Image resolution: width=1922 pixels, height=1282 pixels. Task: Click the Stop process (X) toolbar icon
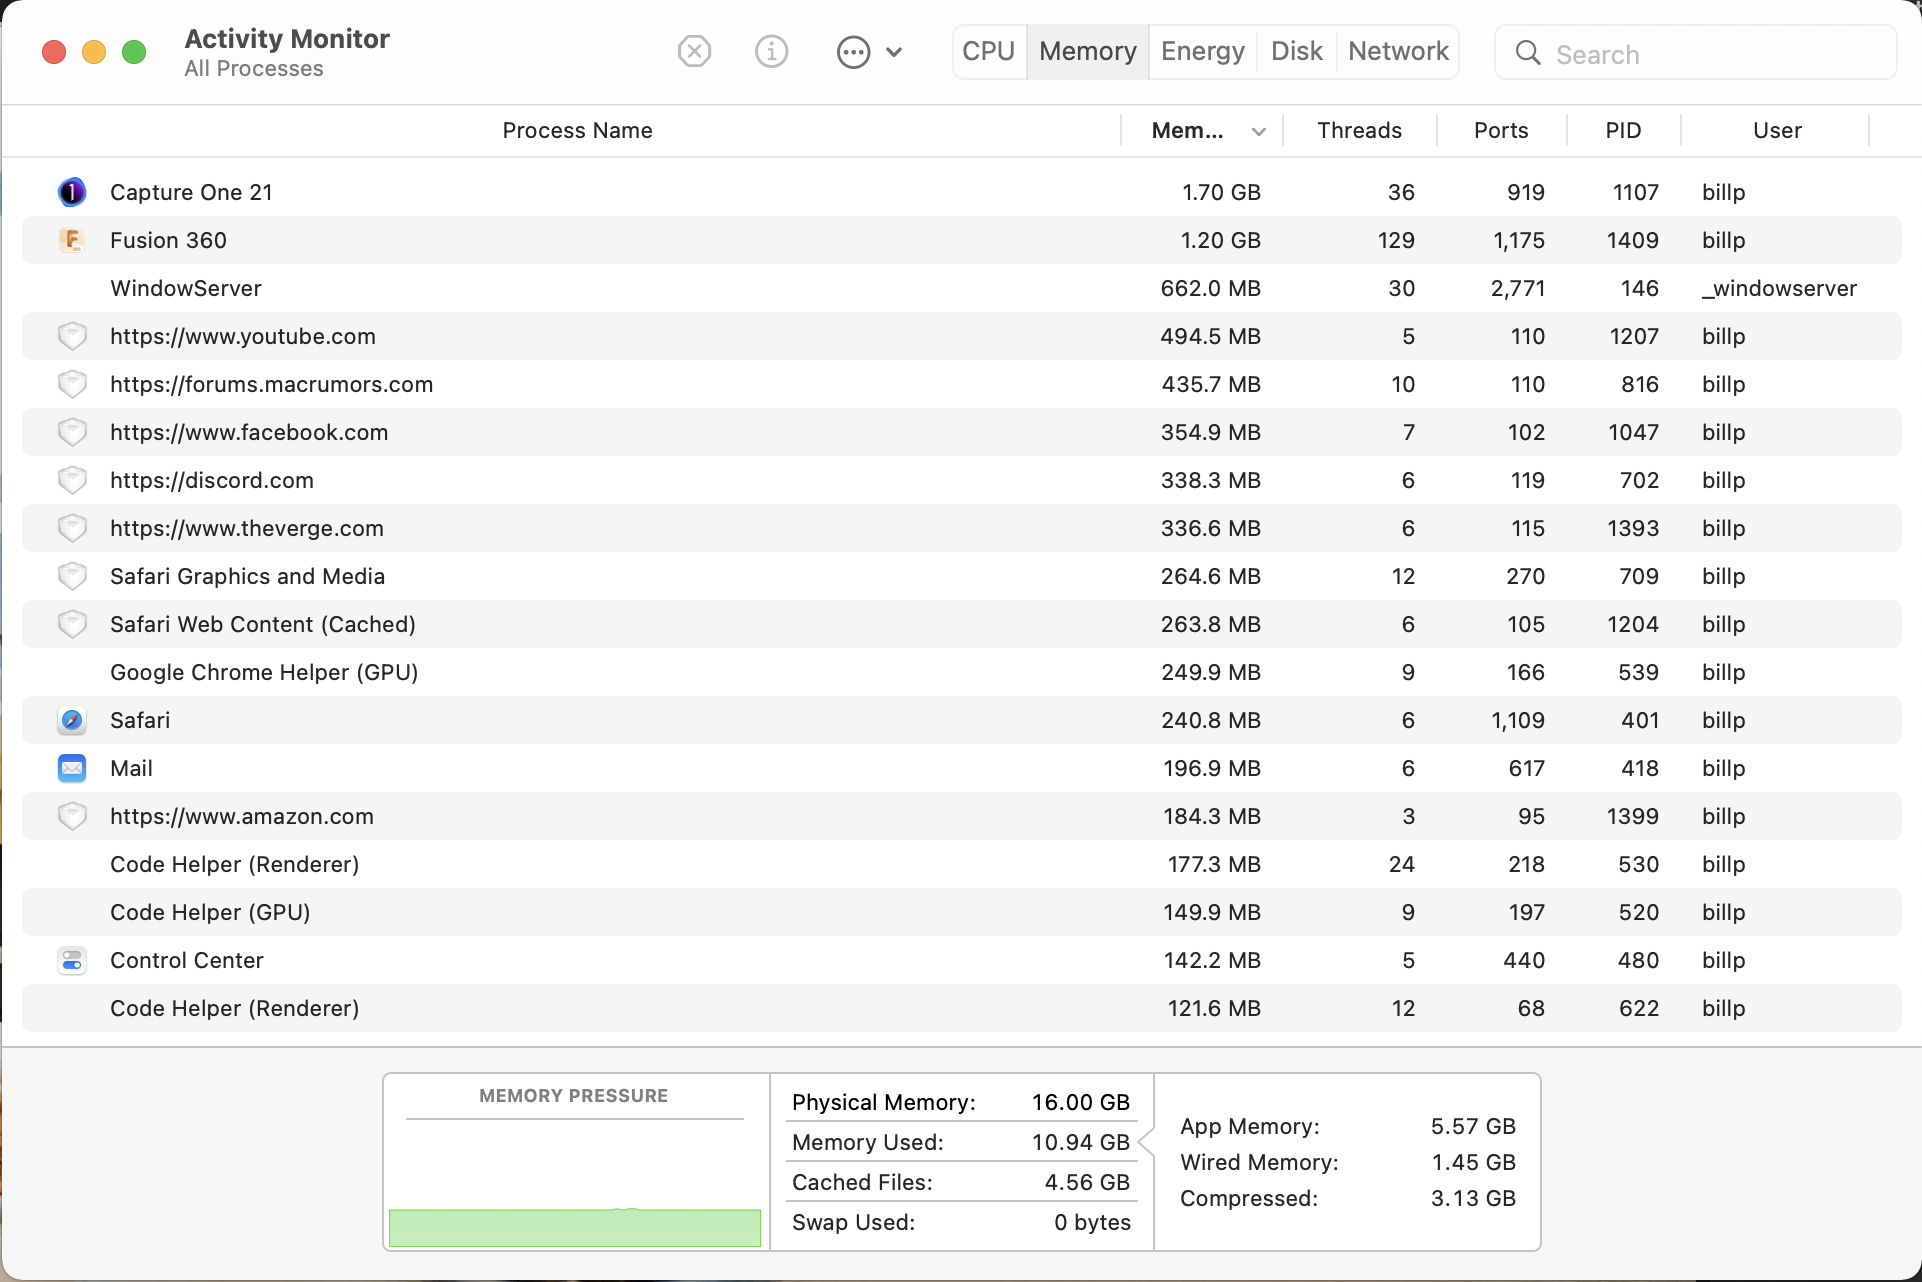click(x=694, y=51)
